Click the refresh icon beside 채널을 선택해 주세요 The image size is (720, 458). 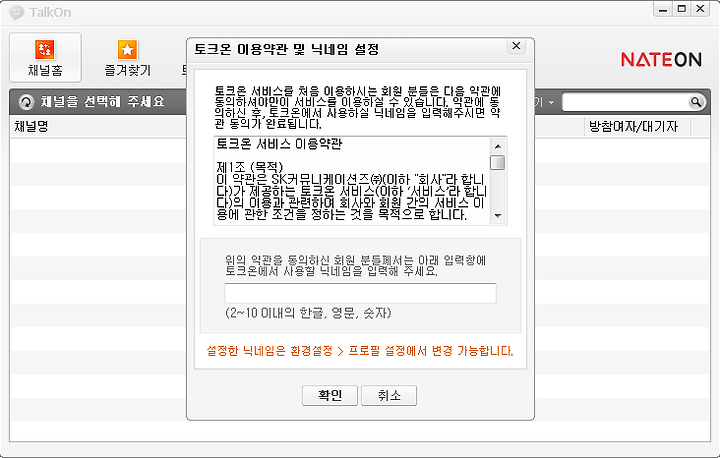pos(26,102)
